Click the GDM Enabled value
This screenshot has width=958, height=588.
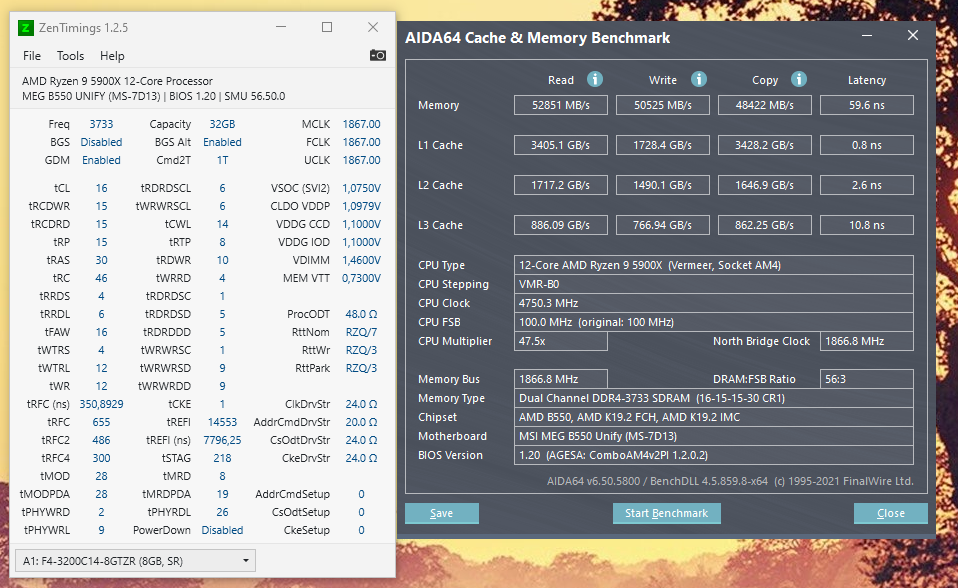point(101,160)
